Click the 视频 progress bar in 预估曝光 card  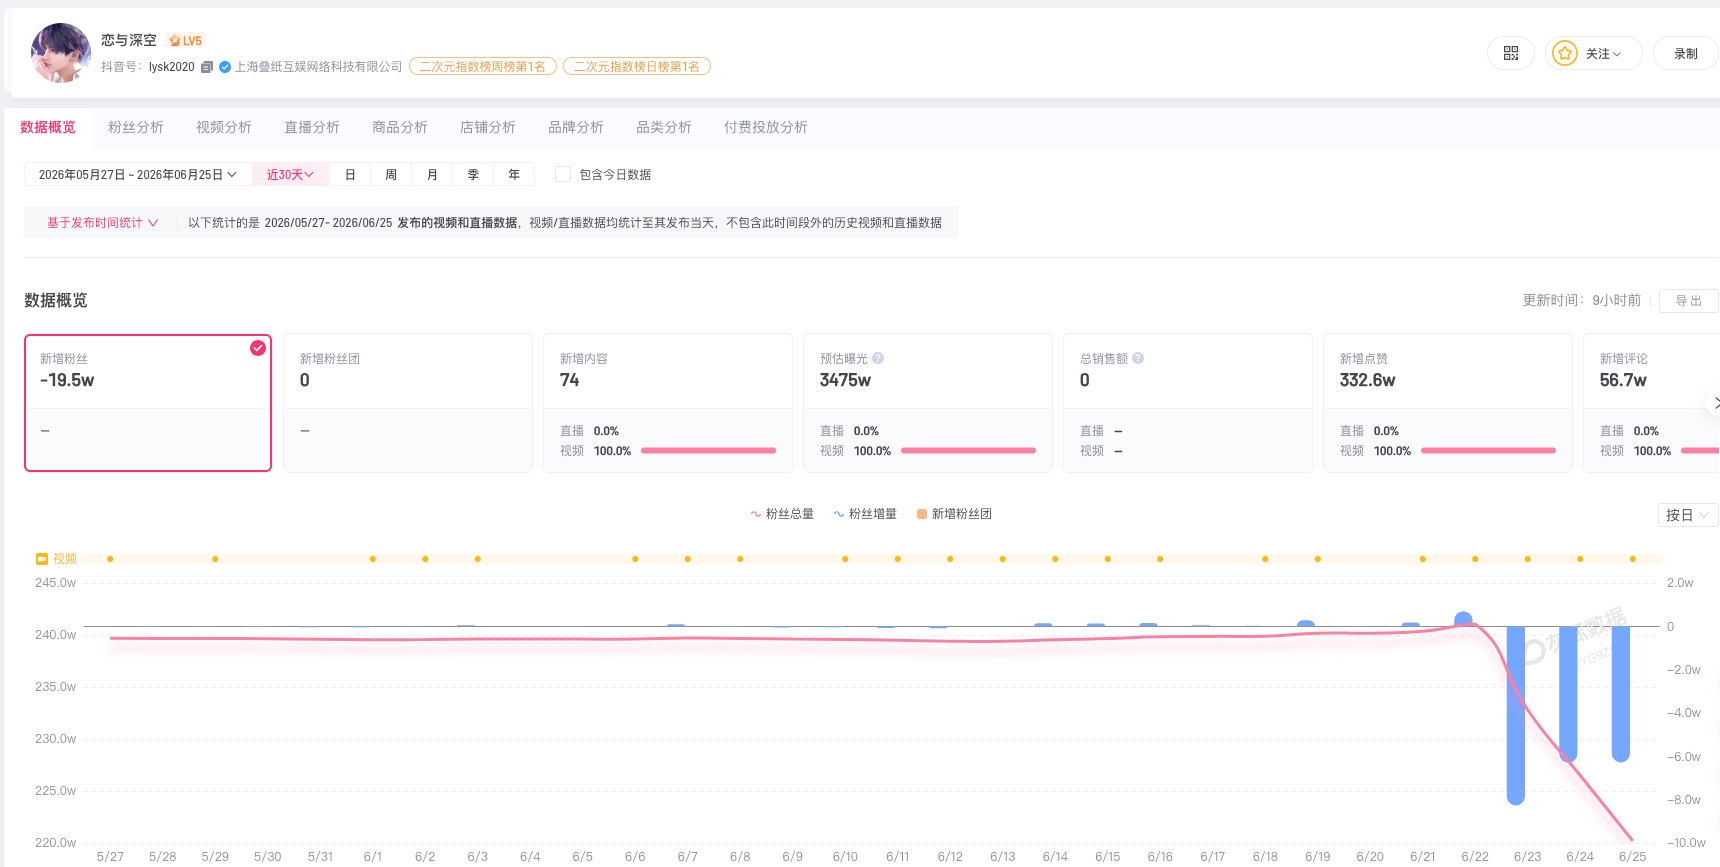968,451
